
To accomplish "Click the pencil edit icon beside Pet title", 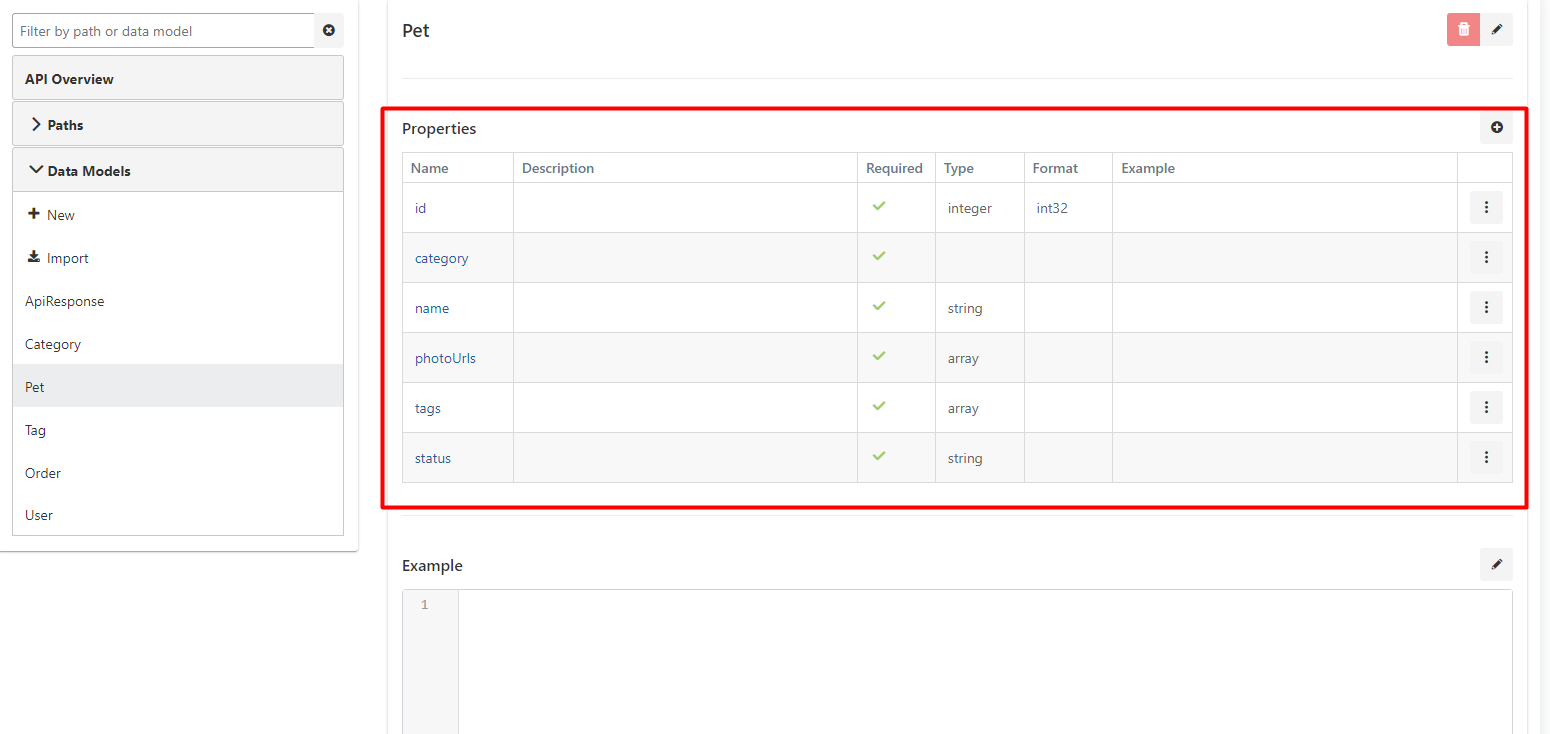I will (1496, 30).
